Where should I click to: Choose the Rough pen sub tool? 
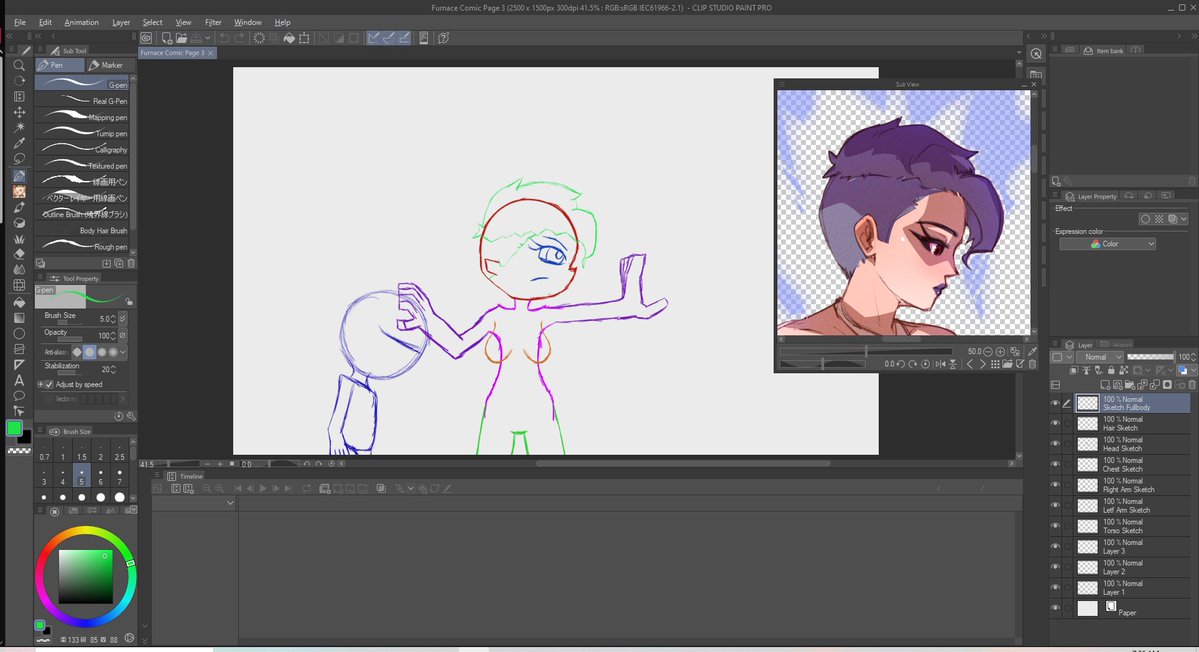pyautogui.click(x=83, y=246)
